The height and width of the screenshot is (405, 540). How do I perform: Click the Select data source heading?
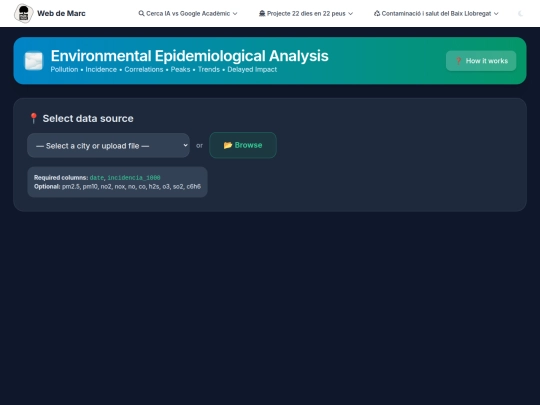coord(88,118)
